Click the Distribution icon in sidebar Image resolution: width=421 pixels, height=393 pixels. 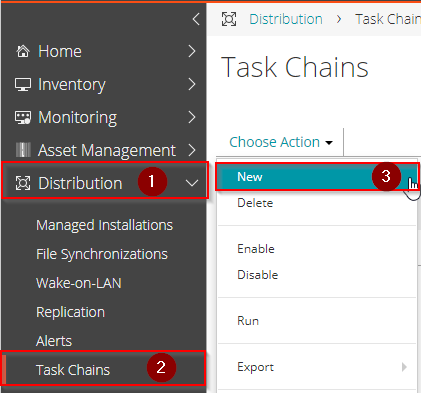tap(23, 183)
